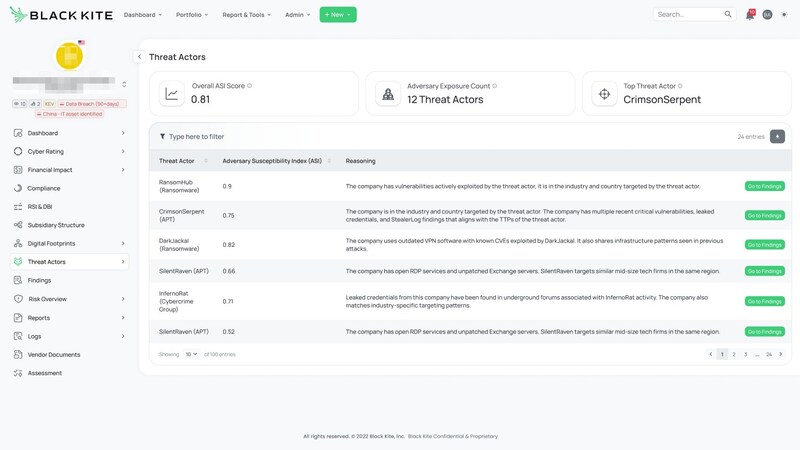
Task: Go to Findings for CrimsonSerpent row
Action: point(764,215)
